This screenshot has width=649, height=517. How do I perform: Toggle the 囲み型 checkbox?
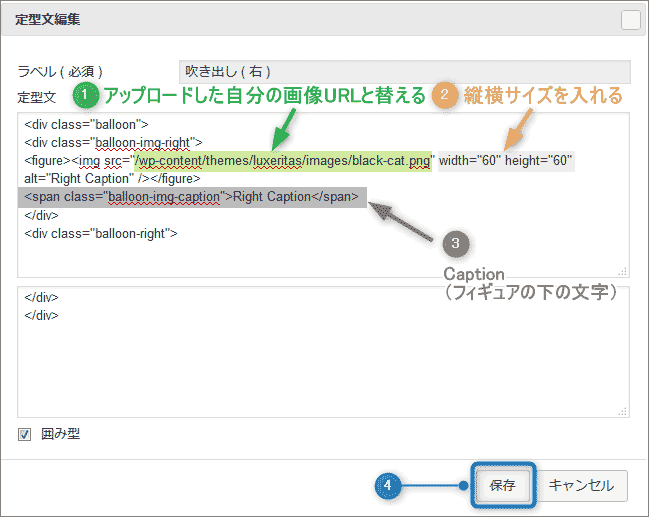25,434
